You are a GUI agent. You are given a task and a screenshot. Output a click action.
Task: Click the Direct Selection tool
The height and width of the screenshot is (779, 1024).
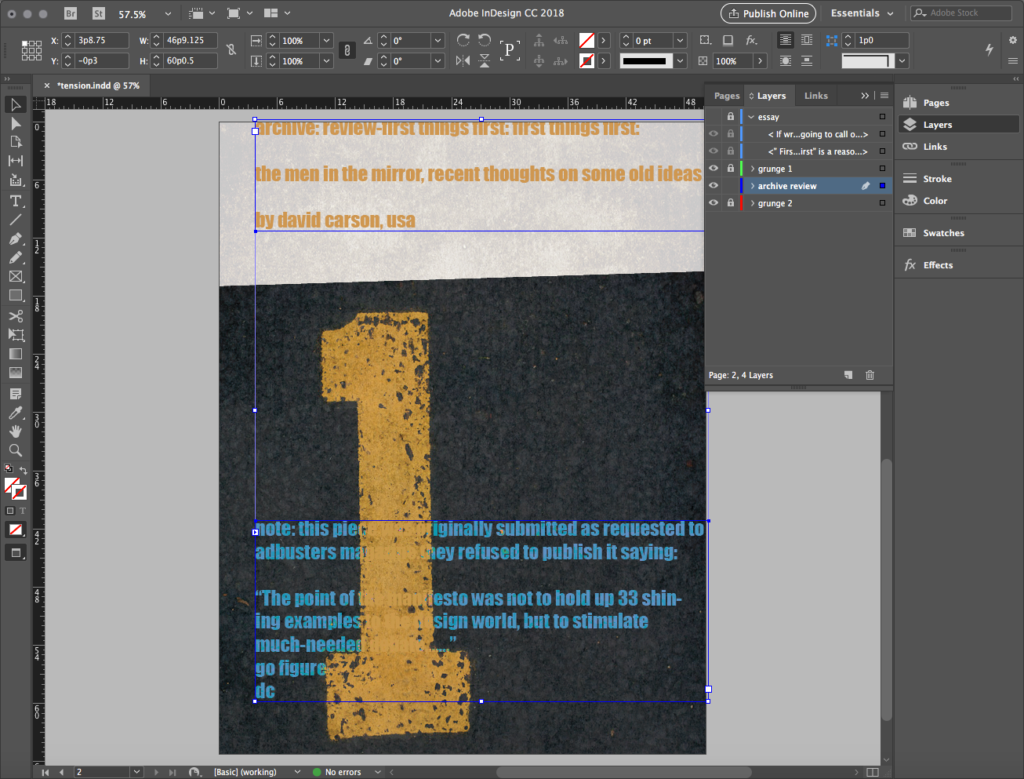point(15,123)
